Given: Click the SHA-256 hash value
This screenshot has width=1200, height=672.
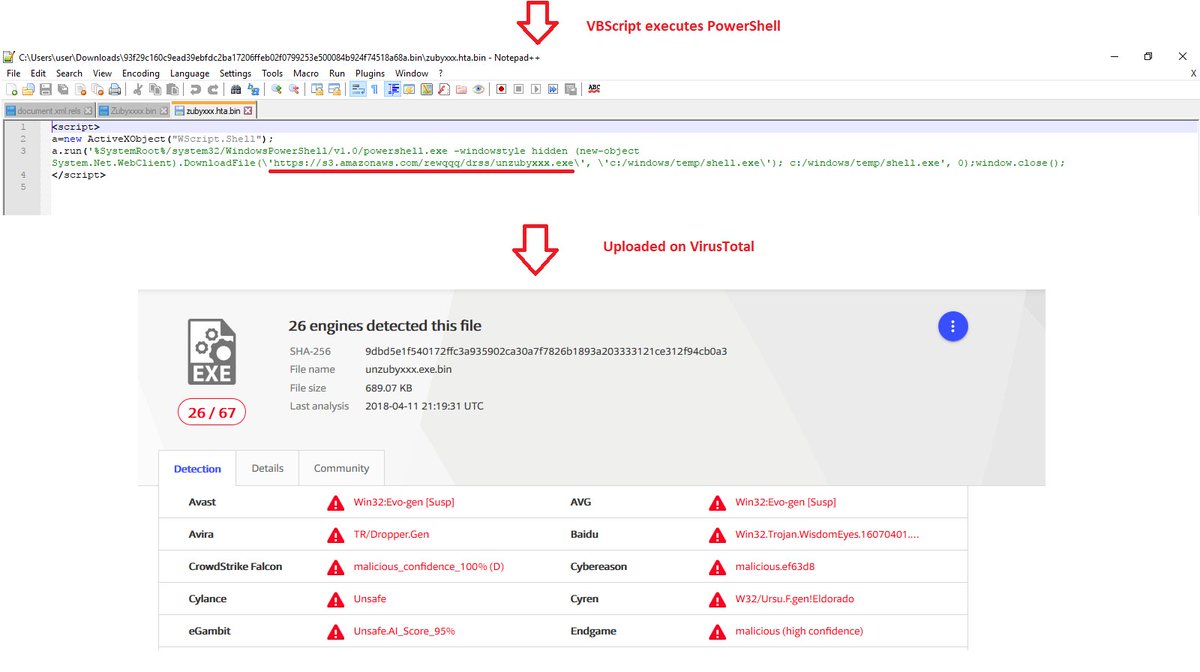Looking at the screenshot, I should pyautogui.click(x=546, y=352).
